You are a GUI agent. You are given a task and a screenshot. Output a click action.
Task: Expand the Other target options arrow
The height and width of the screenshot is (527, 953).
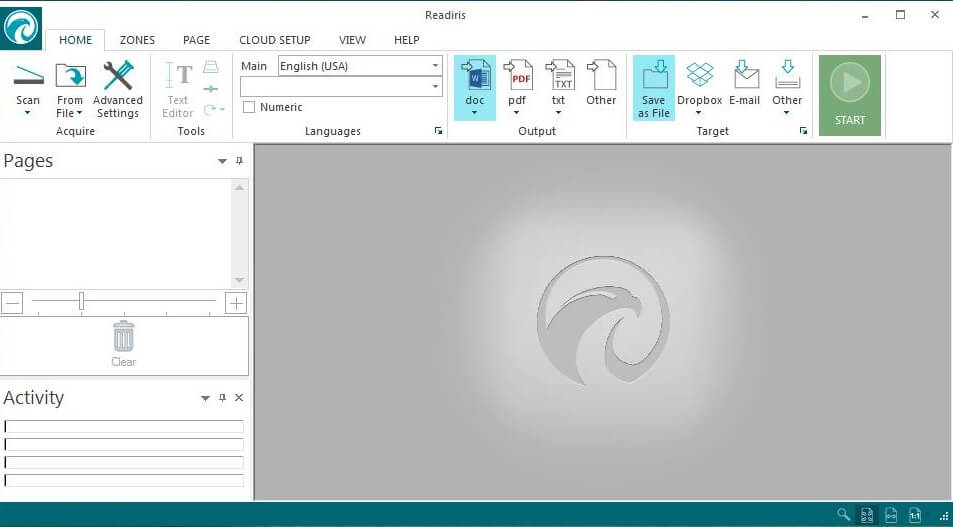[786, 113]
